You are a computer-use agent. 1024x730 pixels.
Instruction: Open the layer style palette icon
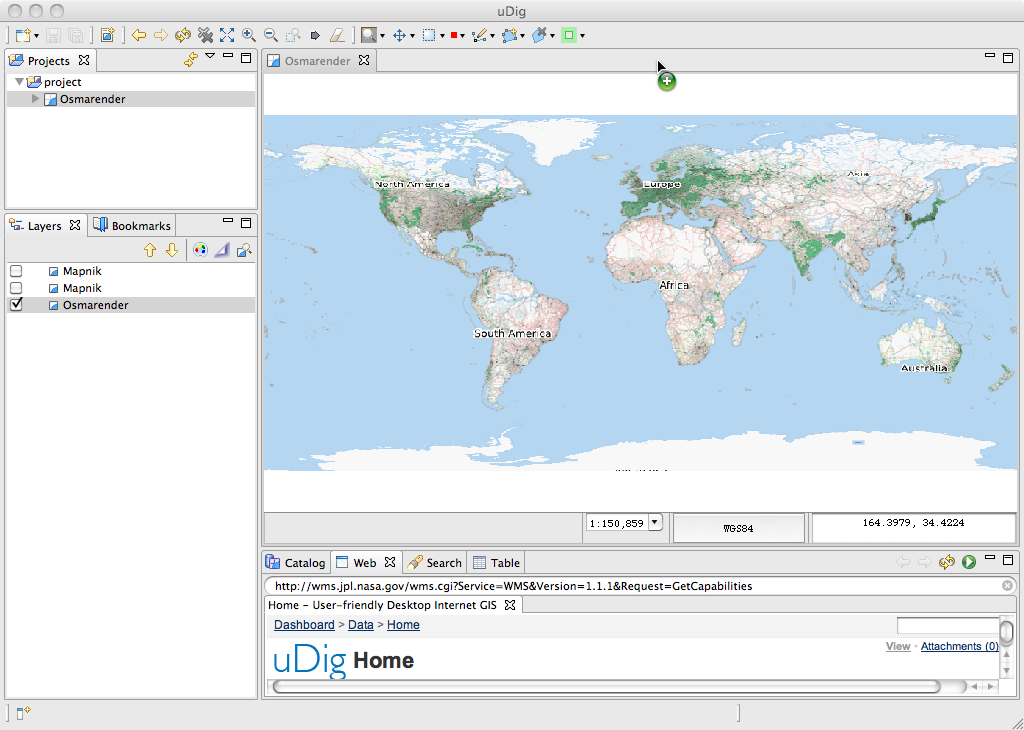pyautogui.click(x=200, y=250)
